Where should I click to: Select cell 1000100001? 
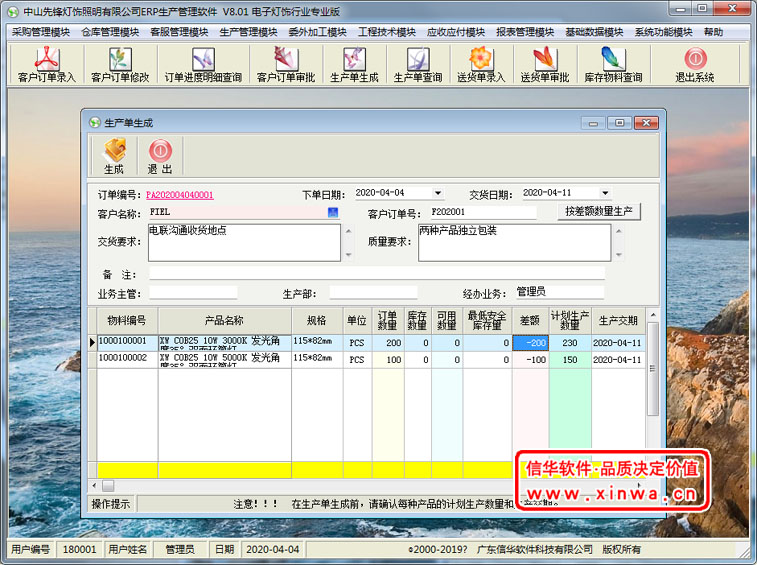click(x=127, y=343)
